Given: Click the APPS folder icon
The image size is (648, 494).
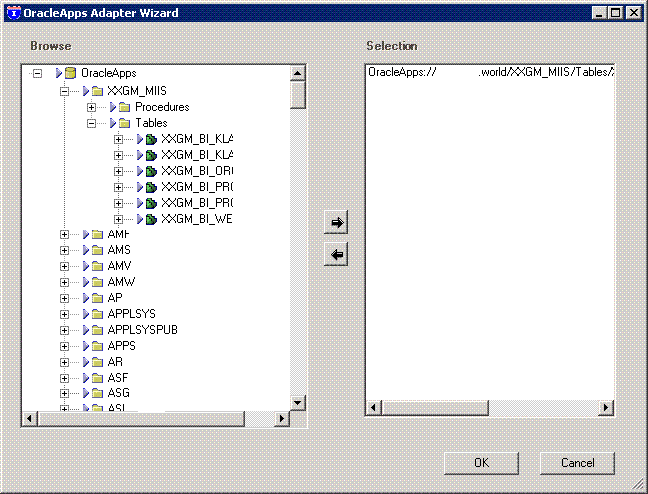Looking at the screenshot, I should coord(98,346).
